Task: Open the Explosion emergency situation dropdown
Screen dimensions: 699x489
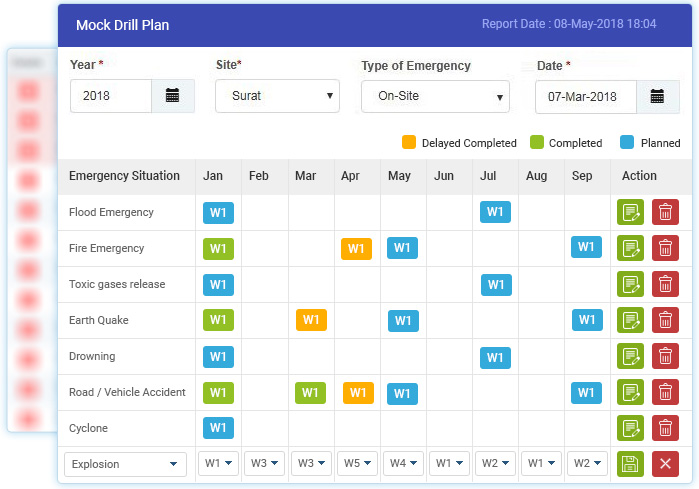Action: pyautogui.click(x=125, y=464)
